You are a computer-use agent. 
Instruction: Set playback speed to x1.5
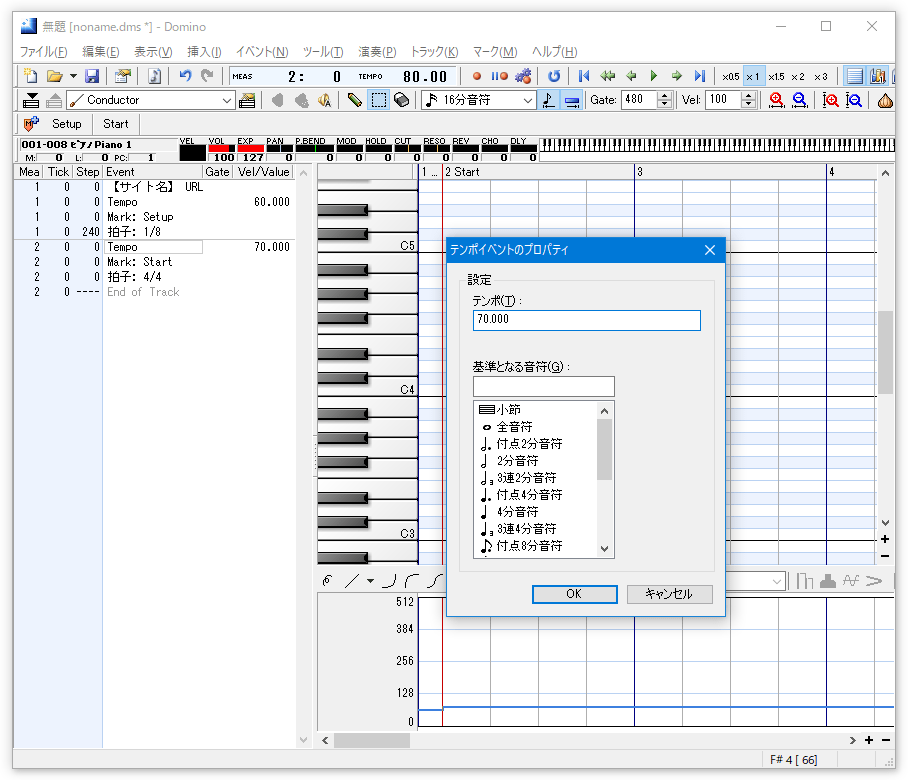(x=777, y=76)
